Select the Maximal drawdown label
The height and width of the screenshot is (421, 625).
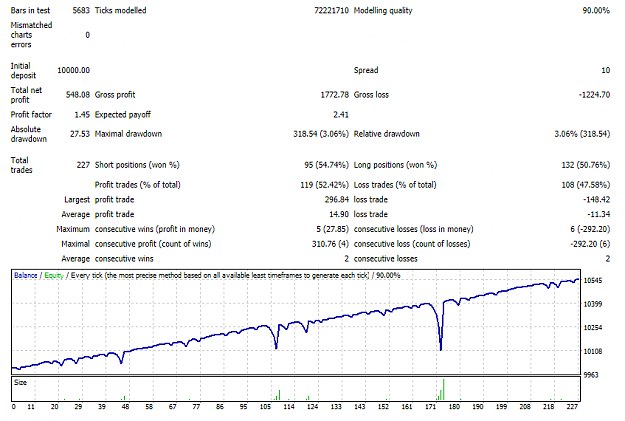tap(128, 134)
